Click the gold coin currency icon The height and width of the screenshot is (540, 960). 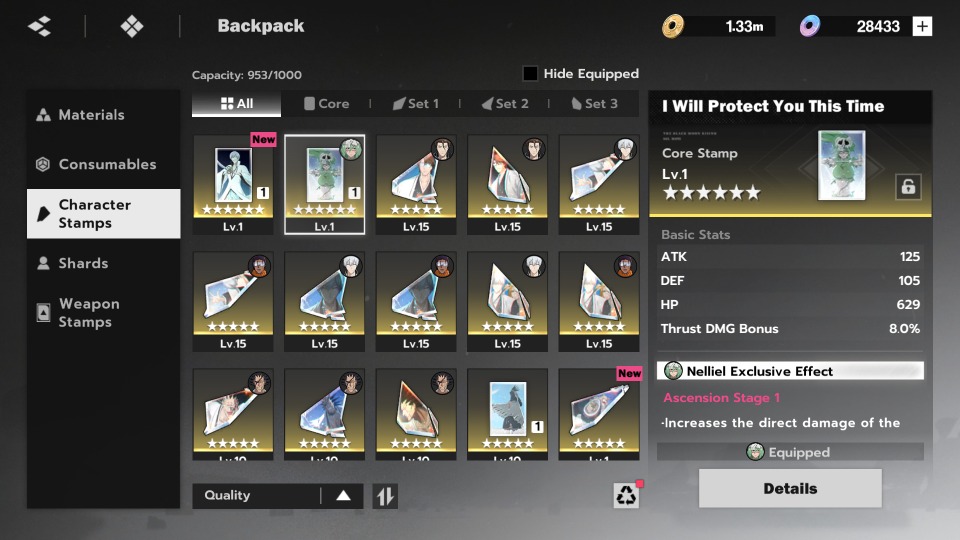tap(672, 26)
